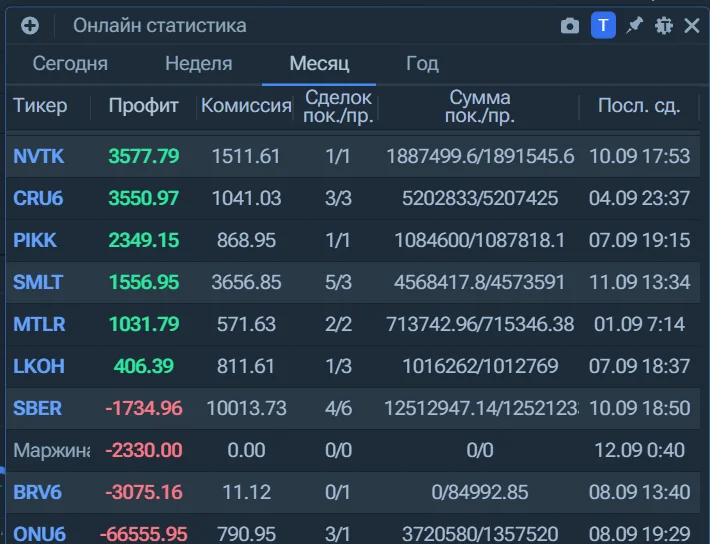Click last trade time 11.09 13:34
Screen dimensions: 710x544
tap(639, 282)
